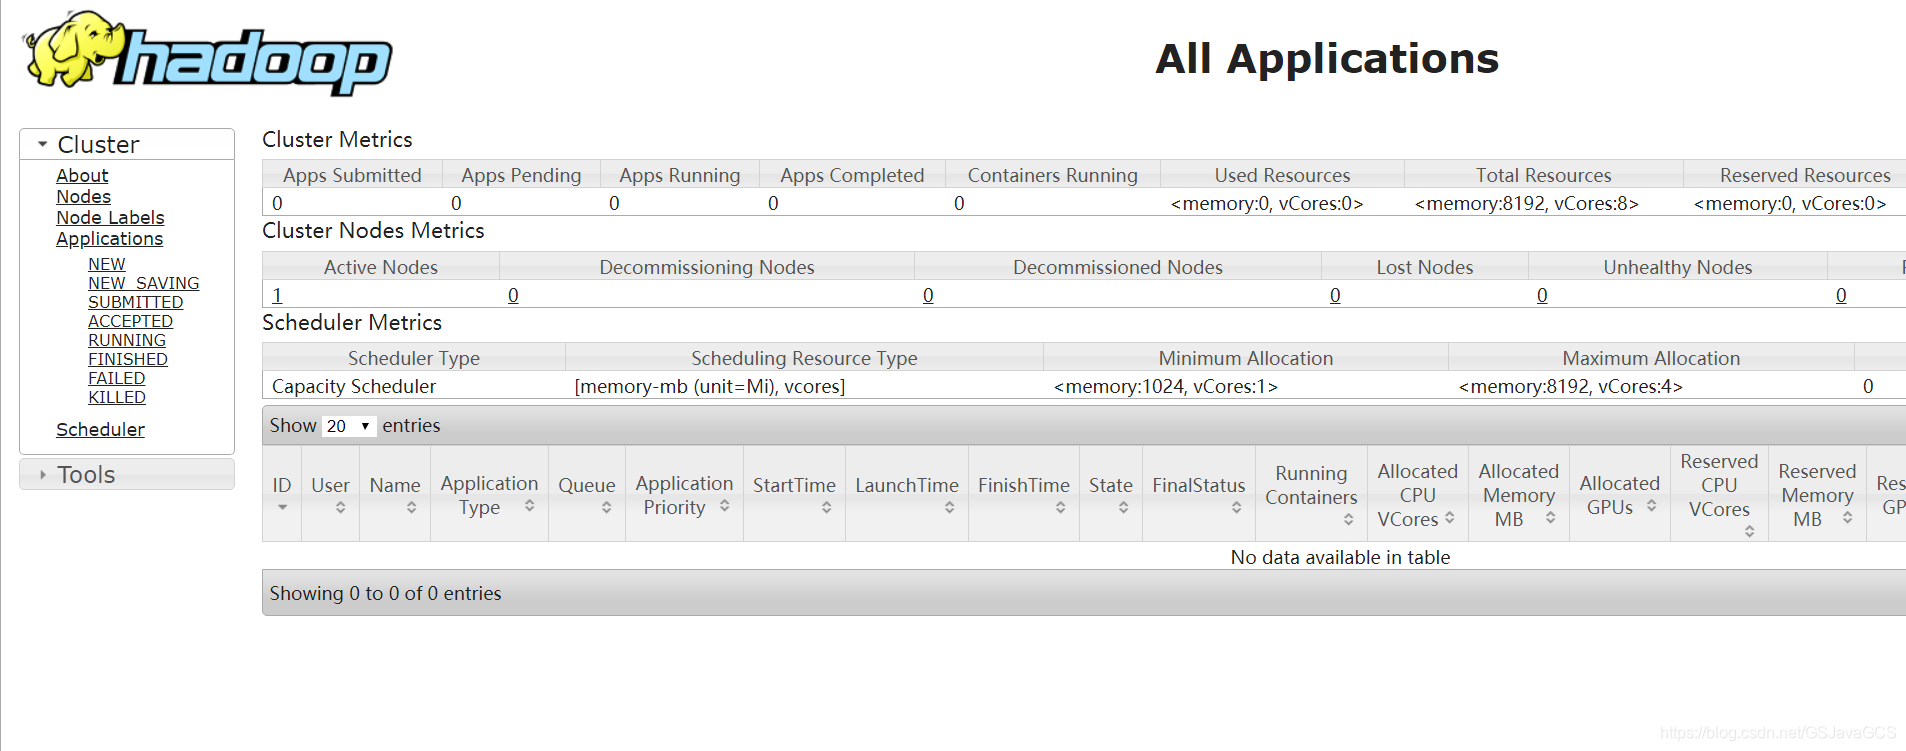Sort table by LaunchTime column
This screenshot has height=751, width=1906.
[x=907, y=494]
